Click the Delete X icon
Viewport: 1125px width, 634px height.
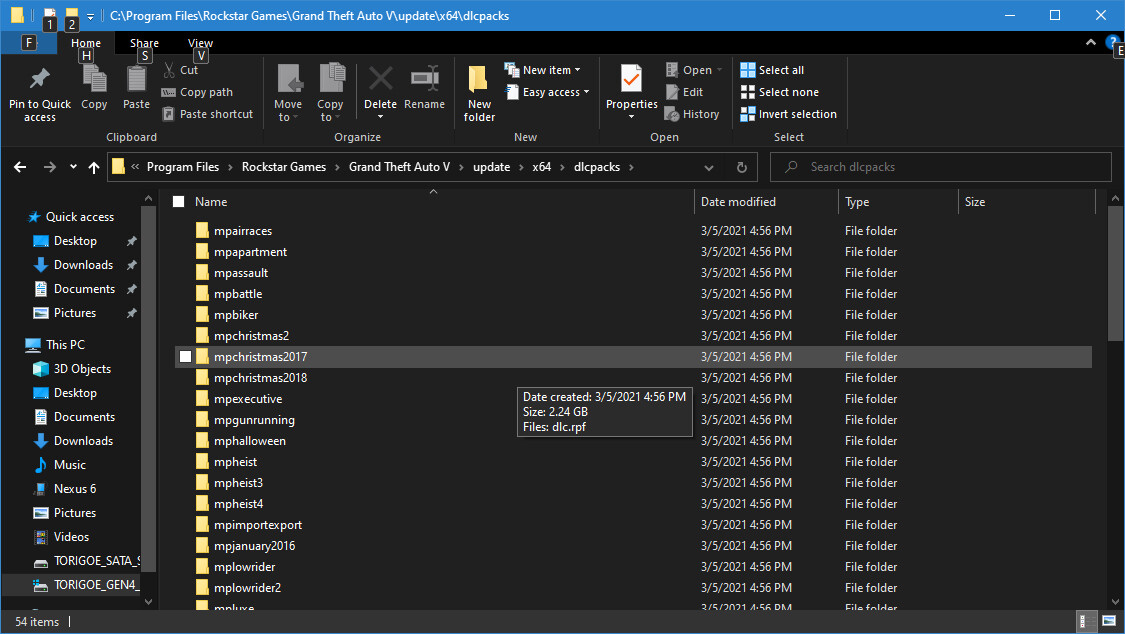point(380,78)
